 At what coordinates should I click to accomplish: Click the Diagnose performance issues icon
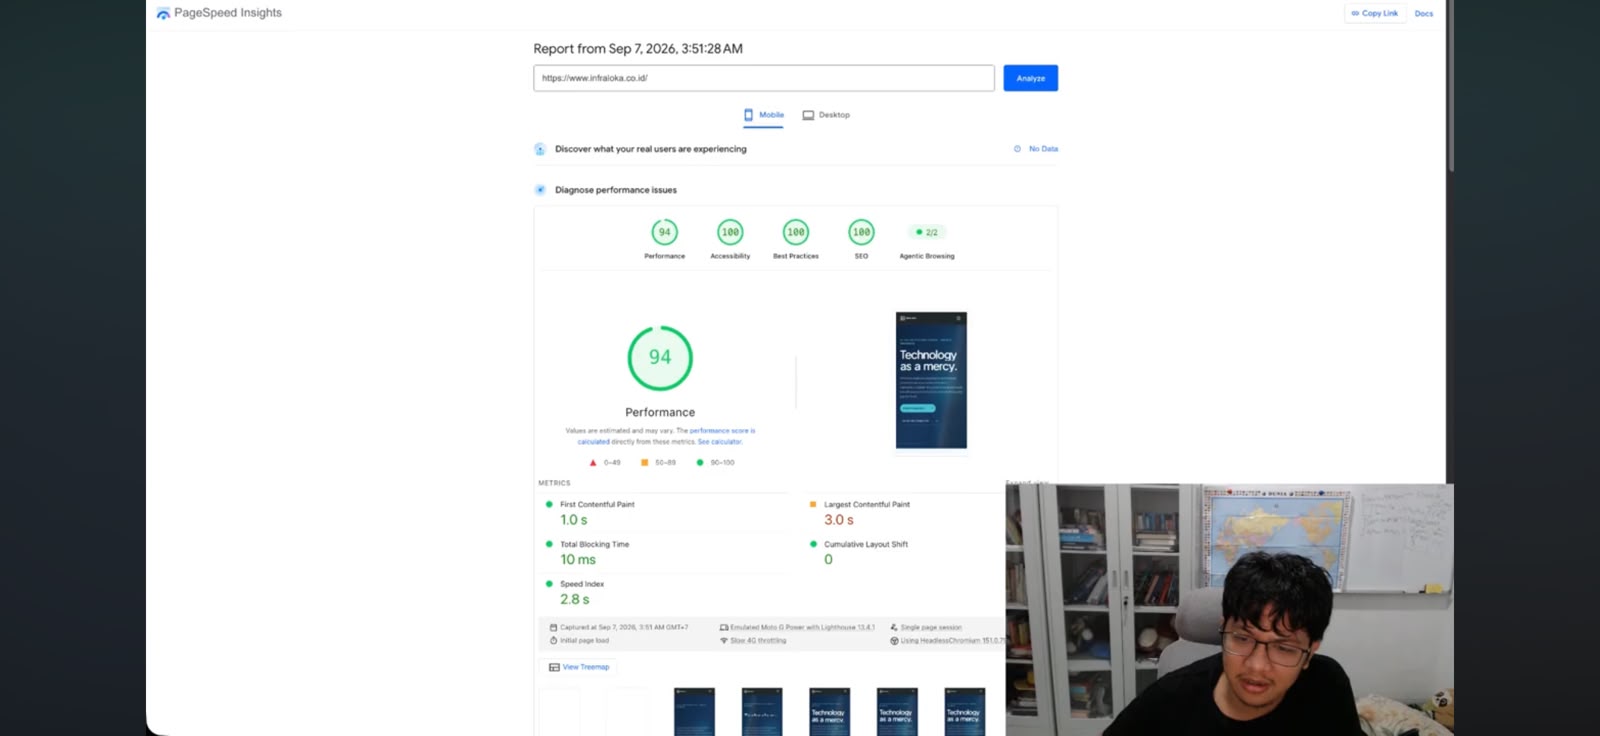[540, 190]
